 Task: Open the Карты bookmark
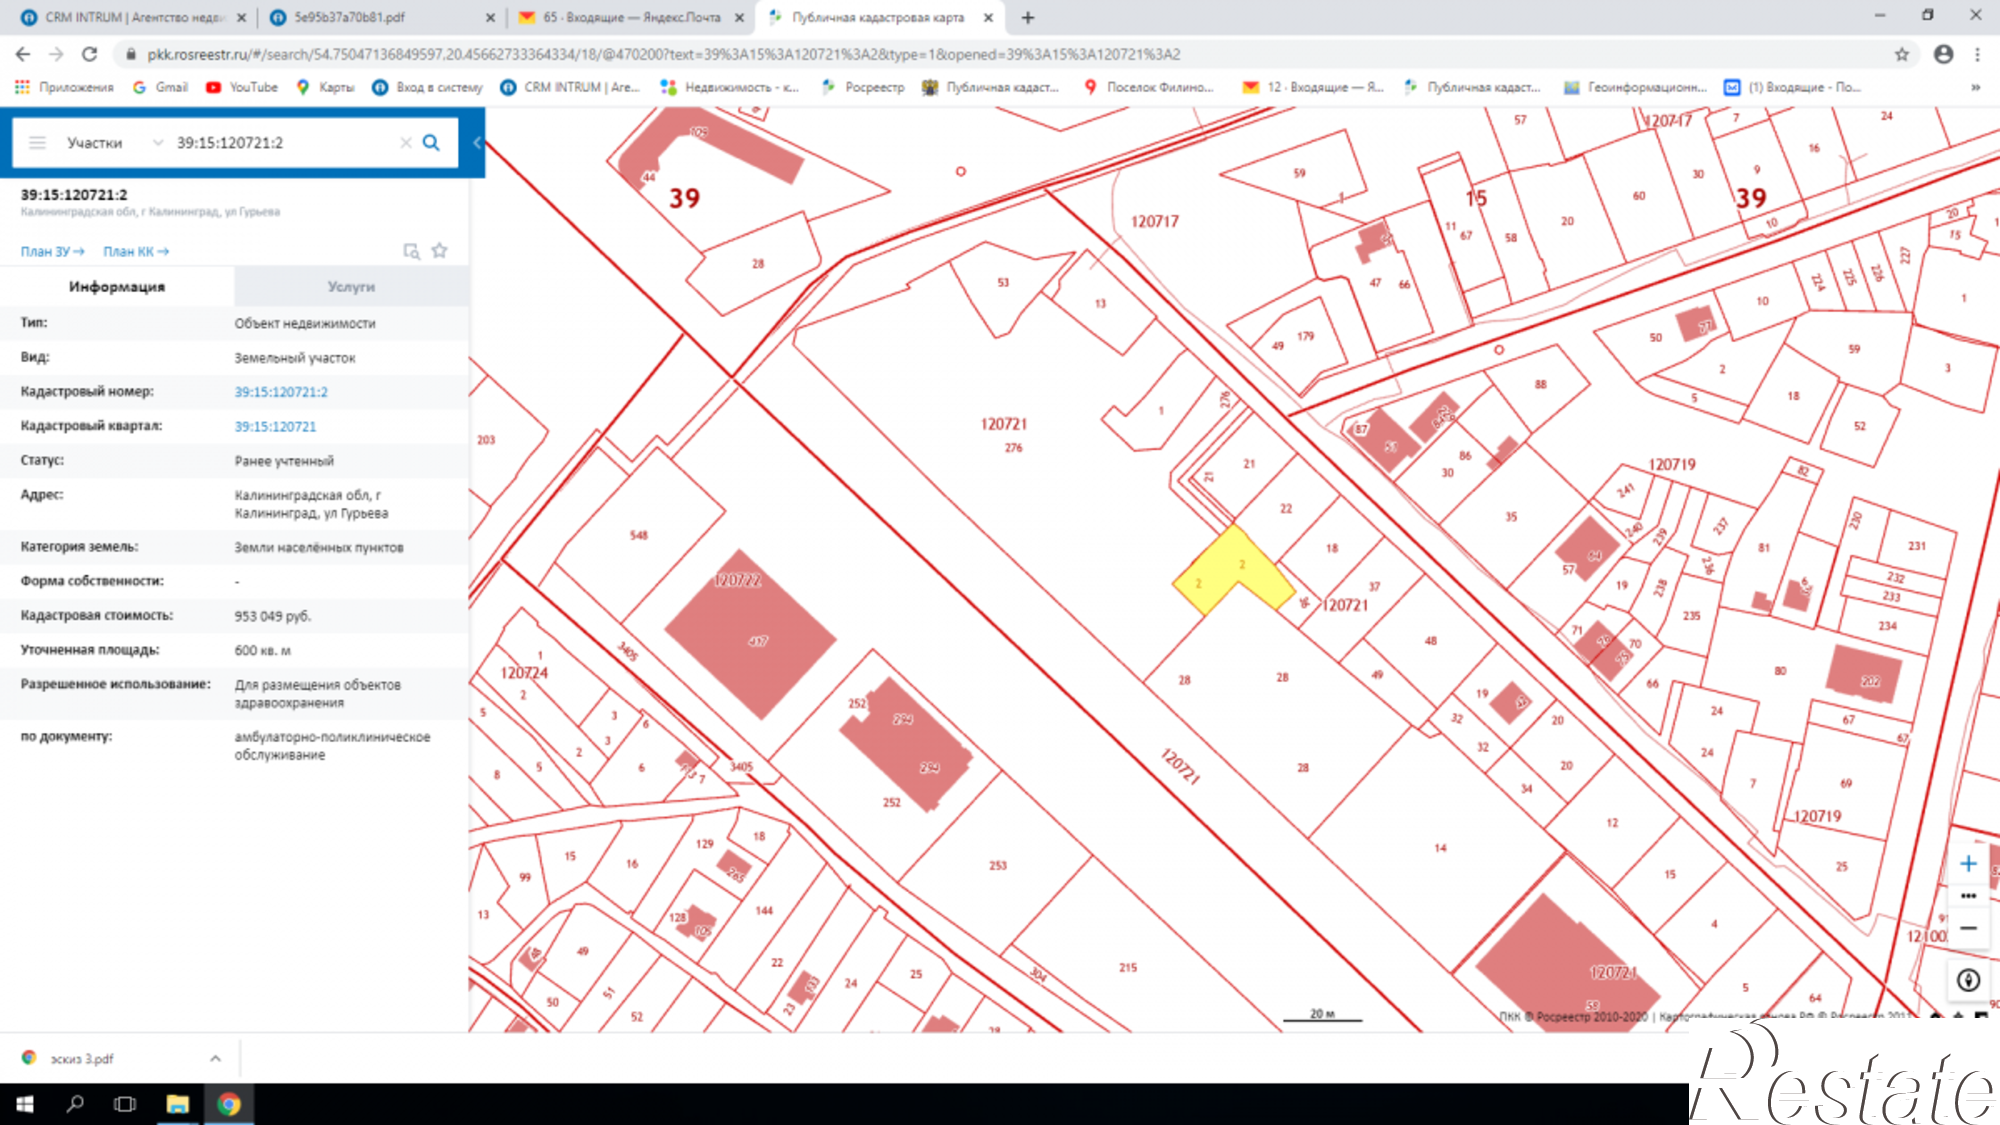point(325,87)
